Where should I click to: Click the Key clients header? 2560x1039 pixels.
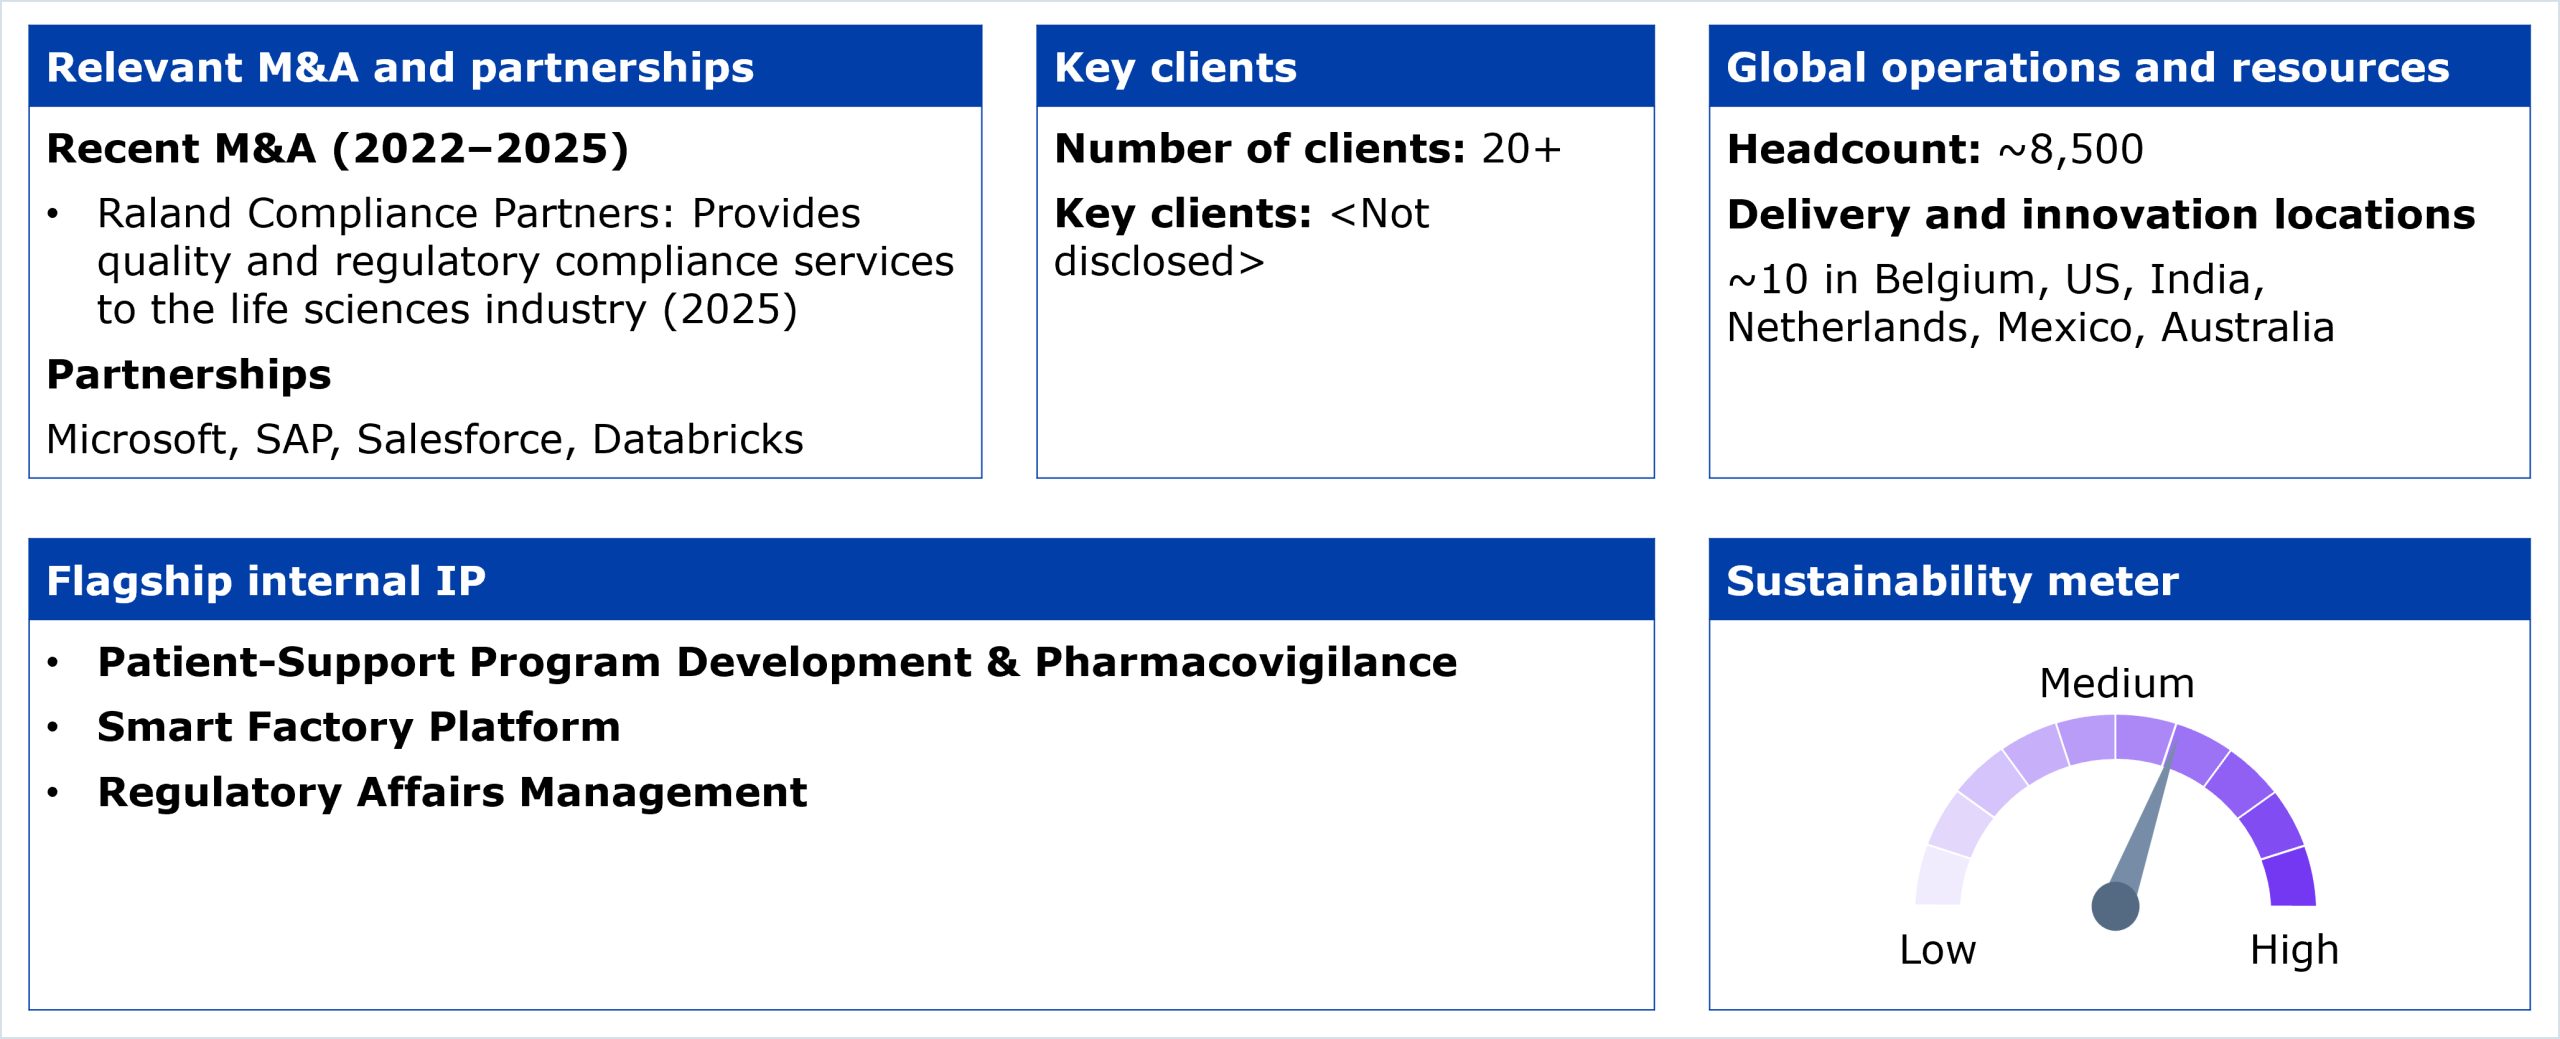1175,67
